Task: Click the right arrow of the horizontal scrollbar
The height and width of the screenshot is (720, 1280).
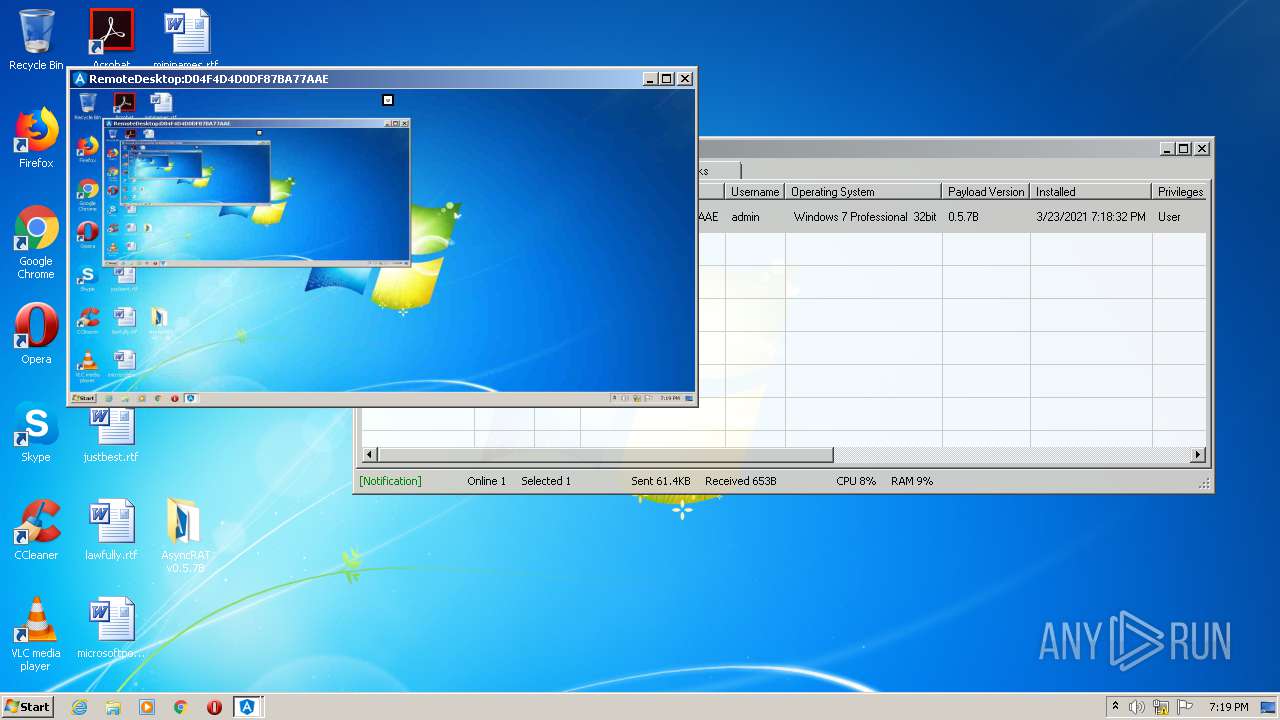Action: tap(1197, 455)
